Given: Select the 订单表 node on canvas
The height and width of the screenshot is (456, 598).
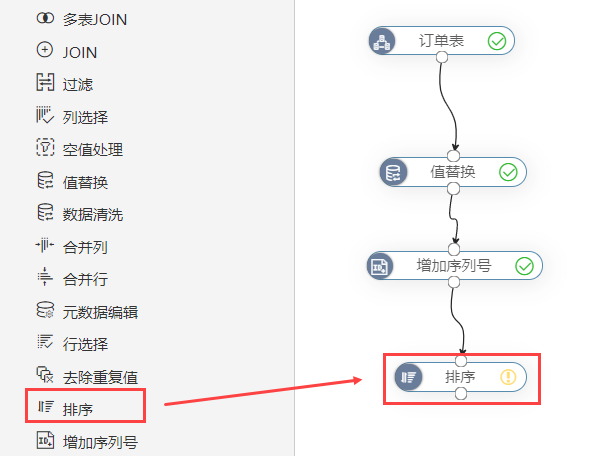Looking at the screenshot, I should pos(442,41).
